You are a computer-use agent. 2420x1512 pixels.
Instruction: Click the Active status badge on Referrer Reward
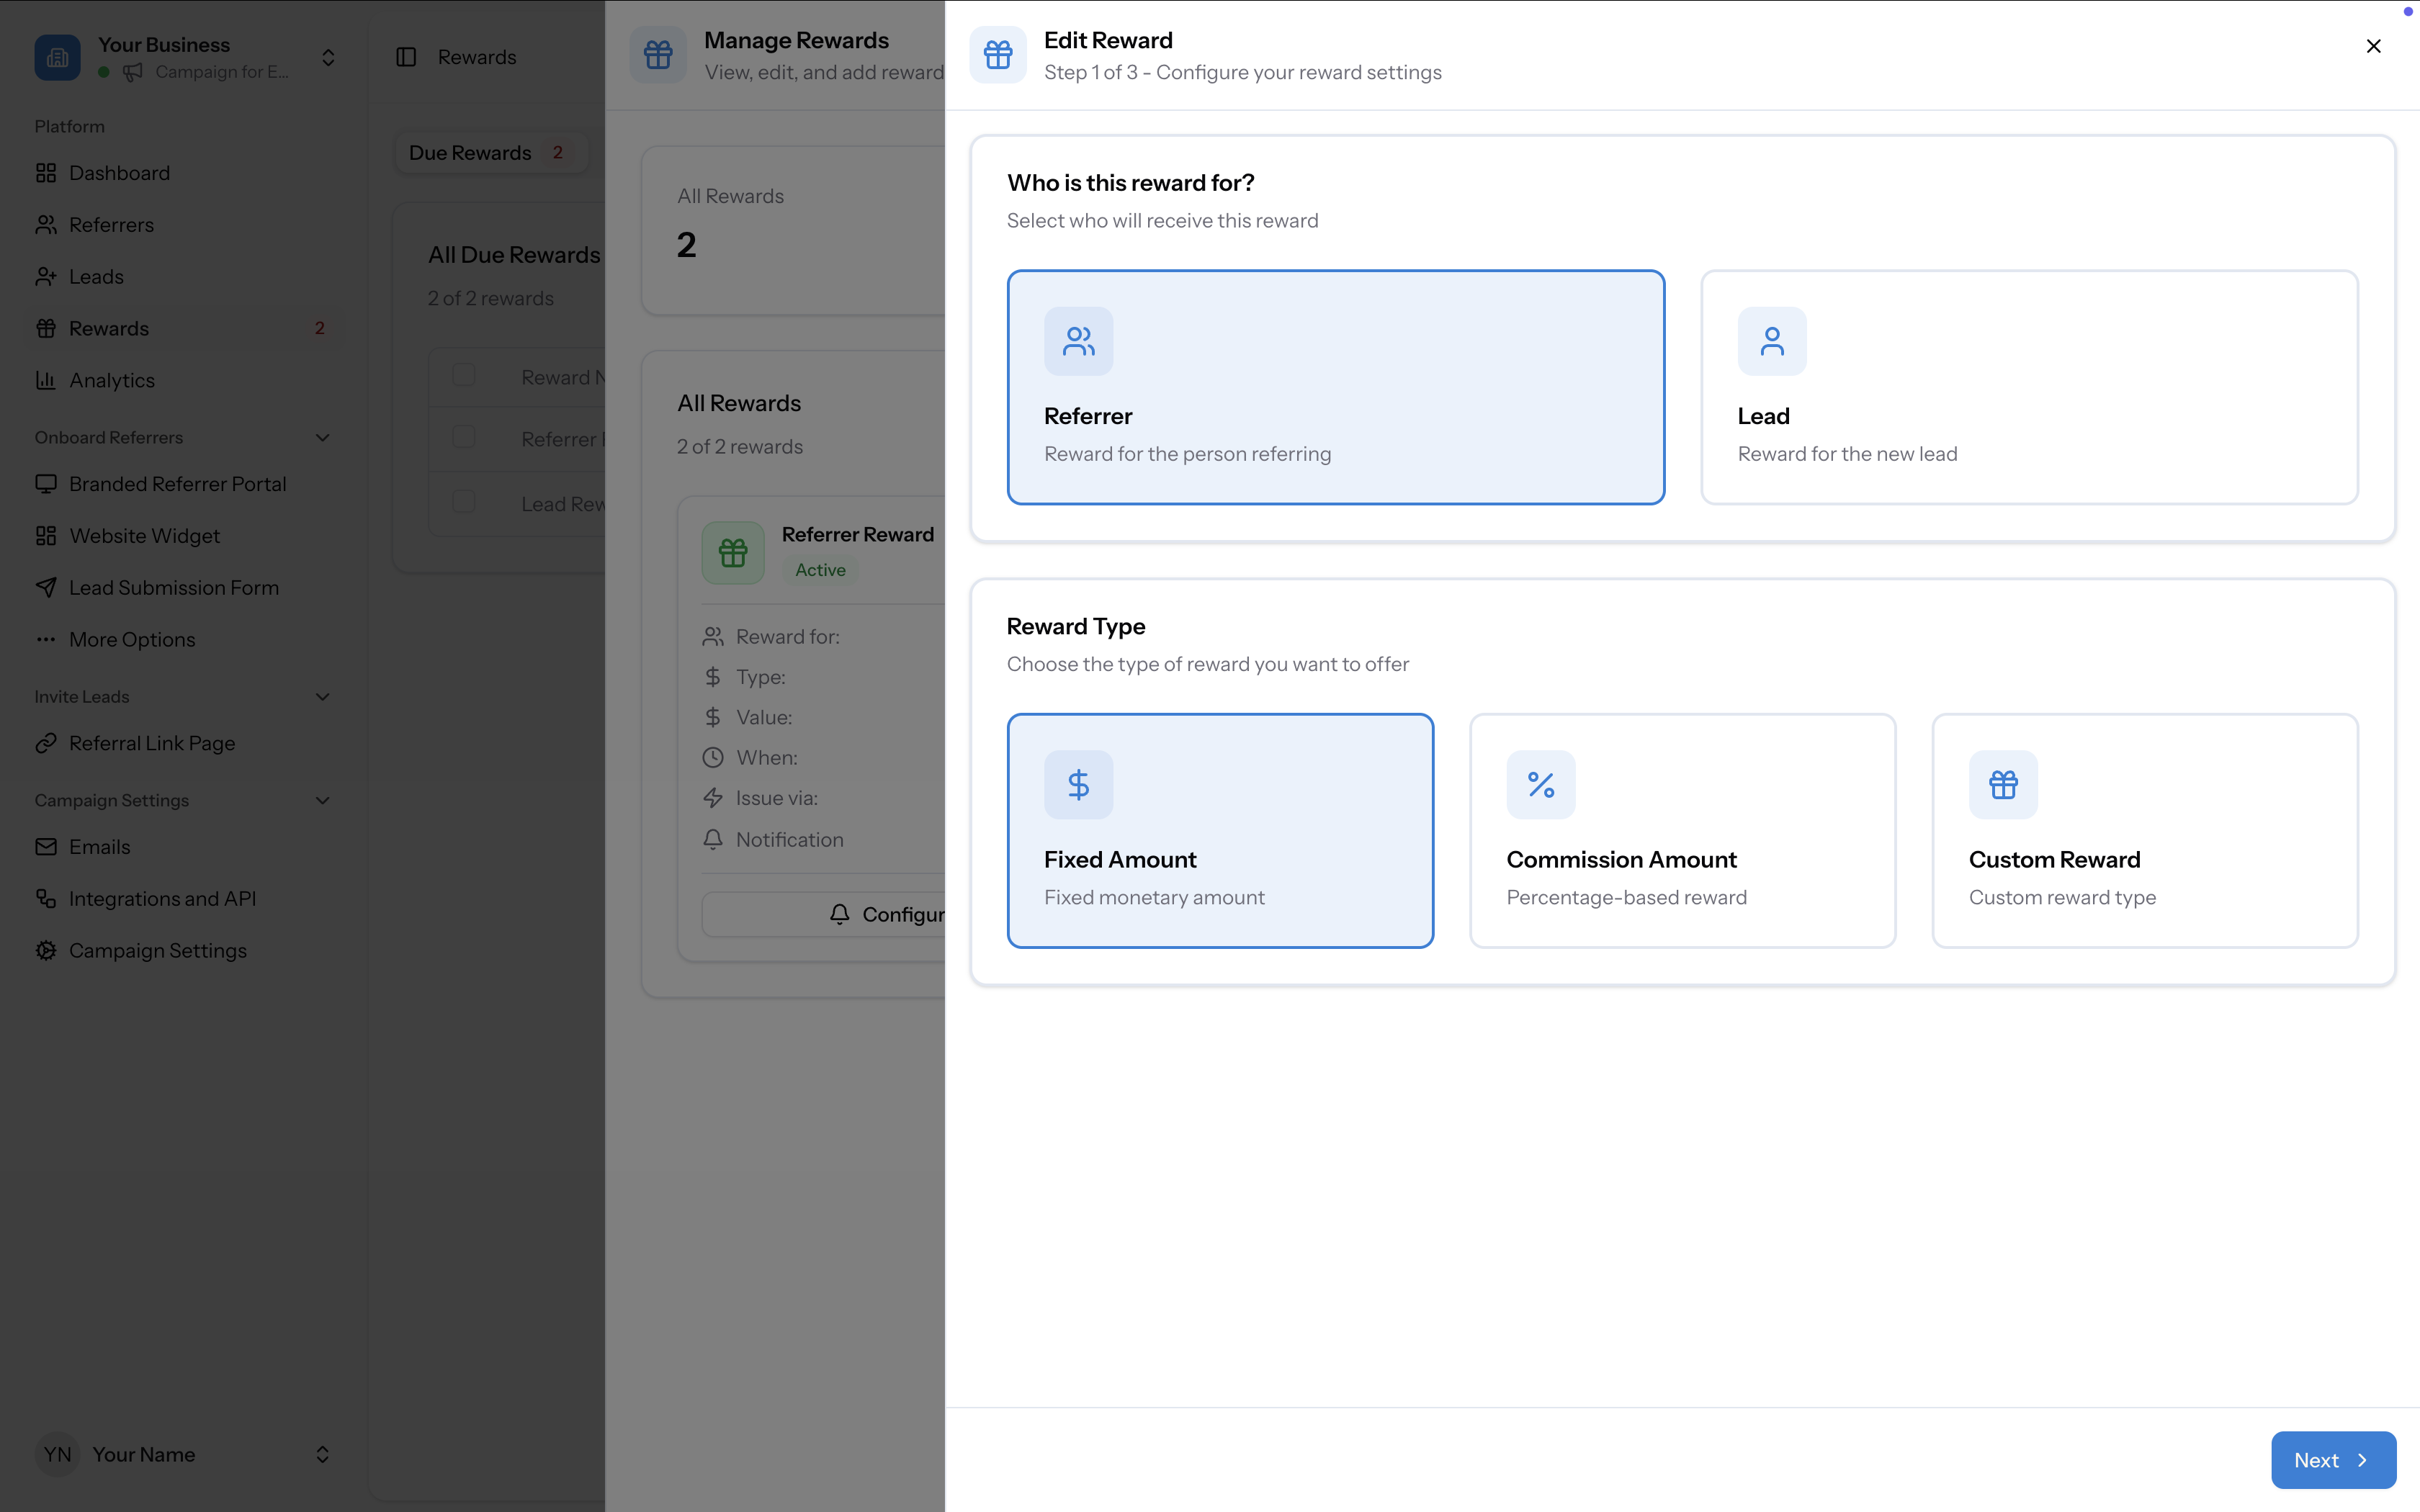click(820, 569)
